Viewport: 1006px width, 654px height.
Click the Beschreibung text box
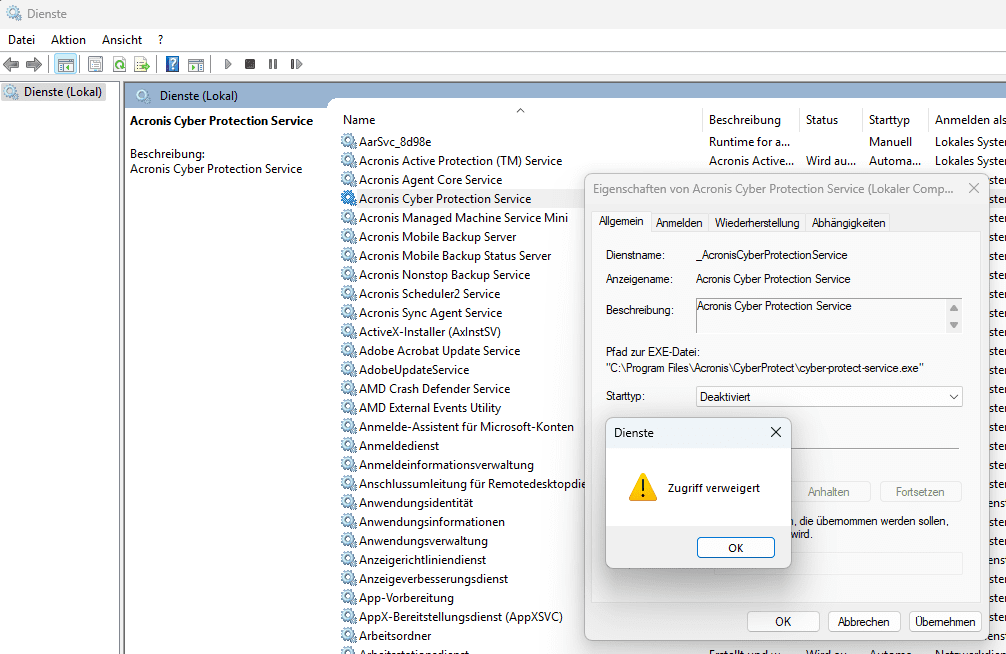point(828,315)
